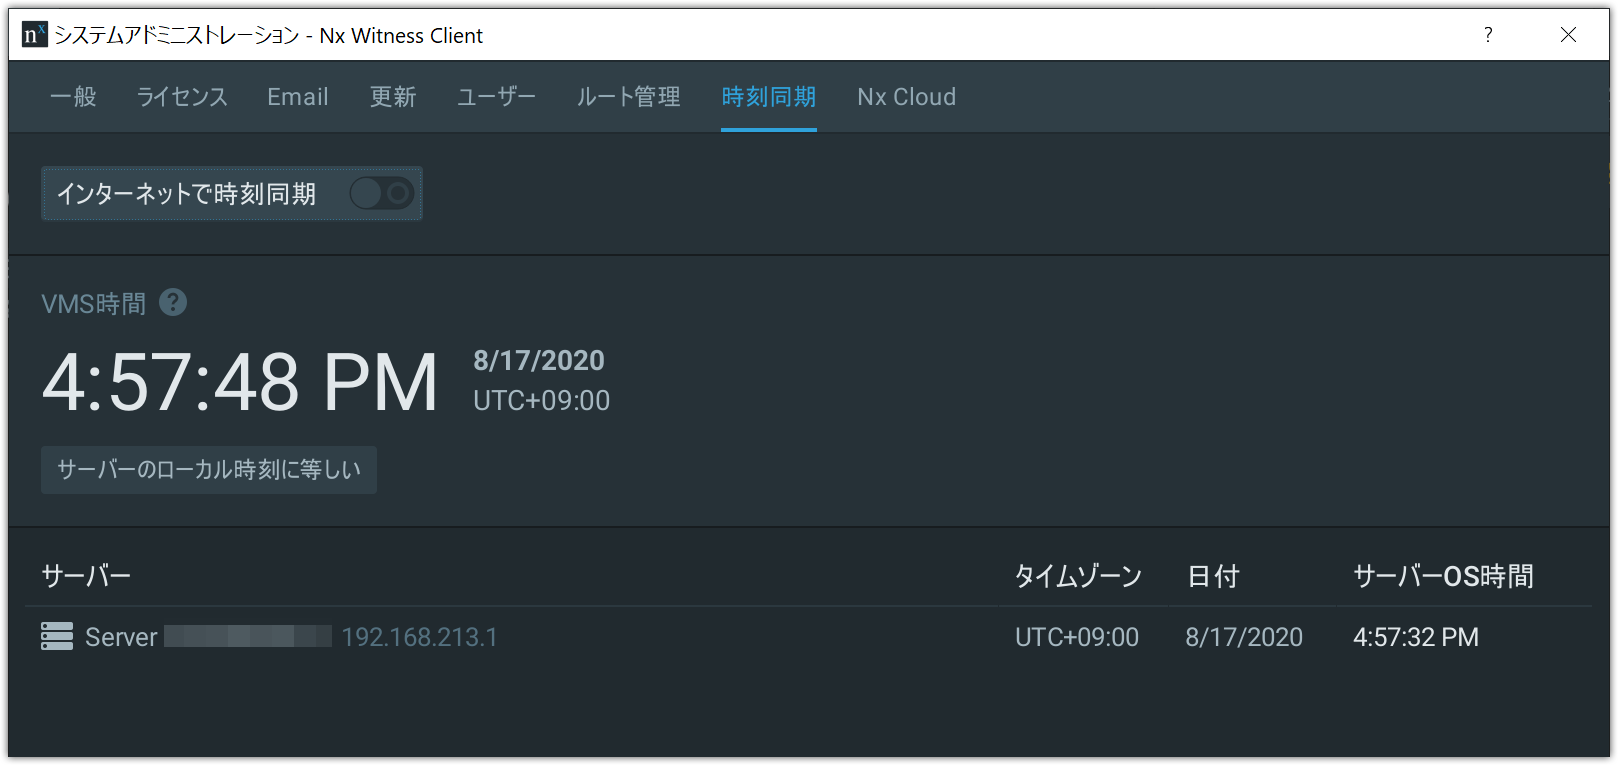Click the server icon next to Server row

[x=57, y=636]
